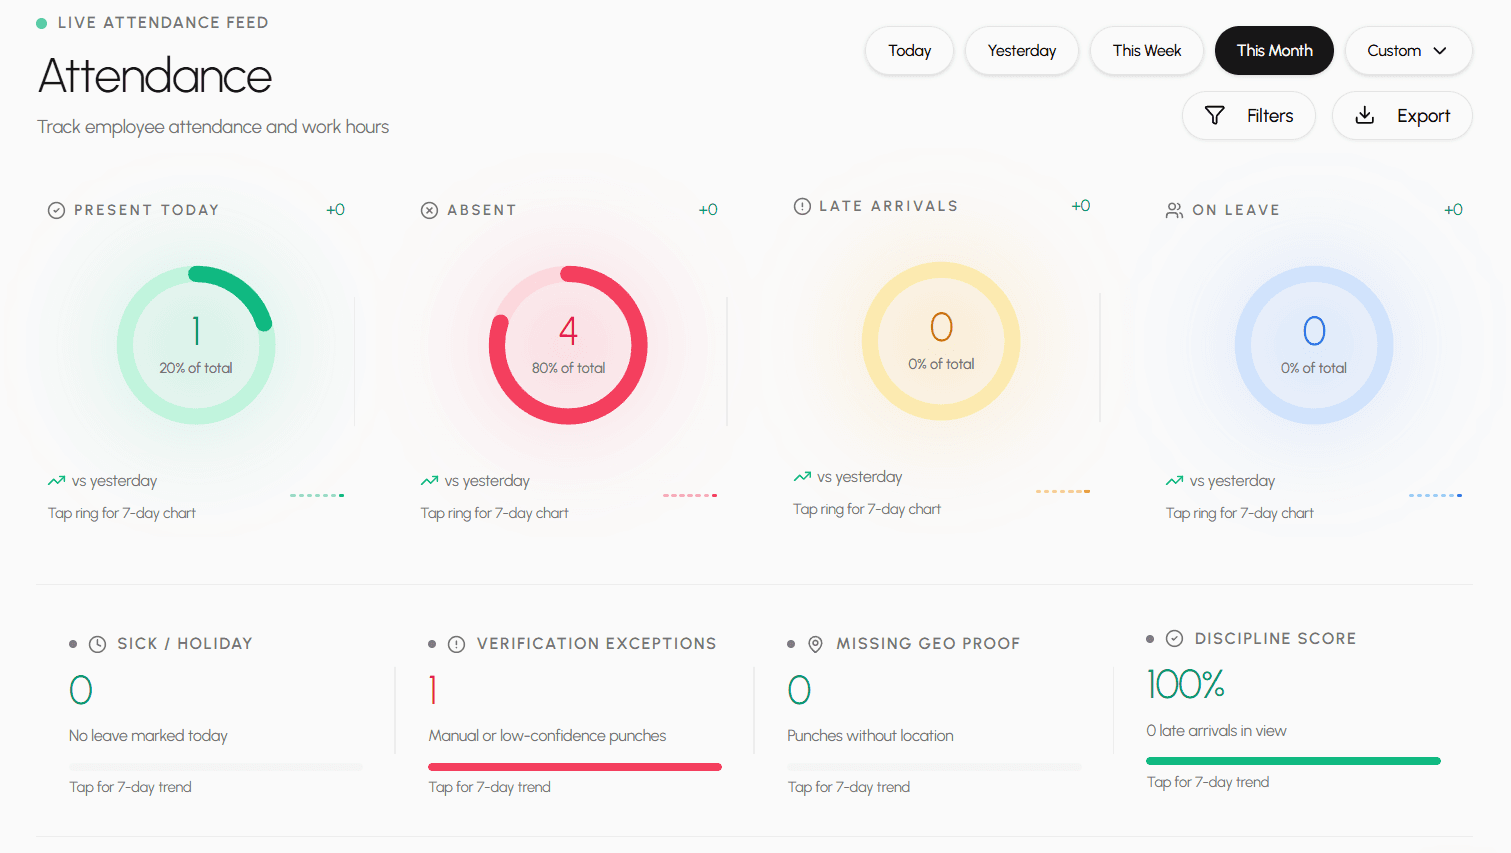Click 'Punches without location' text

(870, 736)
